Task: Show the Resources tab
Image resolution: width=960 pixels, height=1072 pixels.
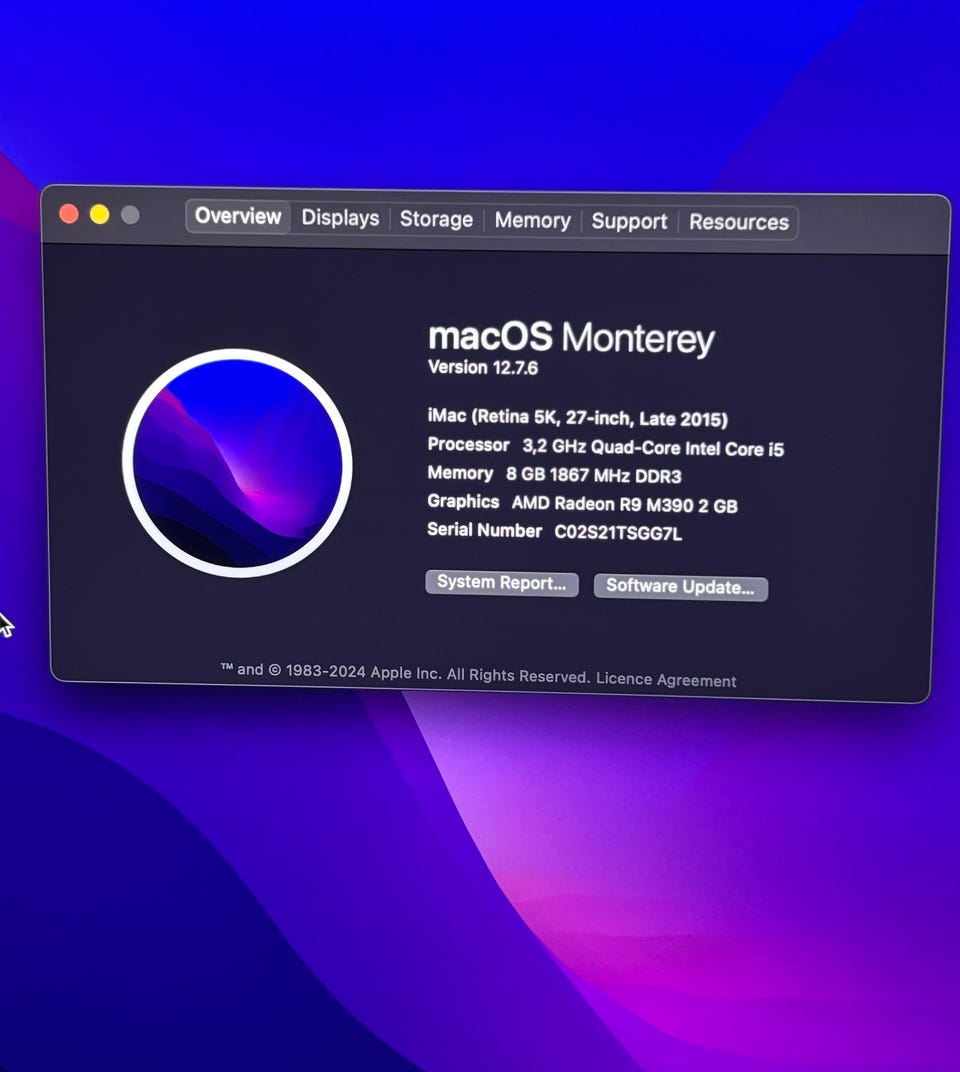Action: click(x=739, y=222)
